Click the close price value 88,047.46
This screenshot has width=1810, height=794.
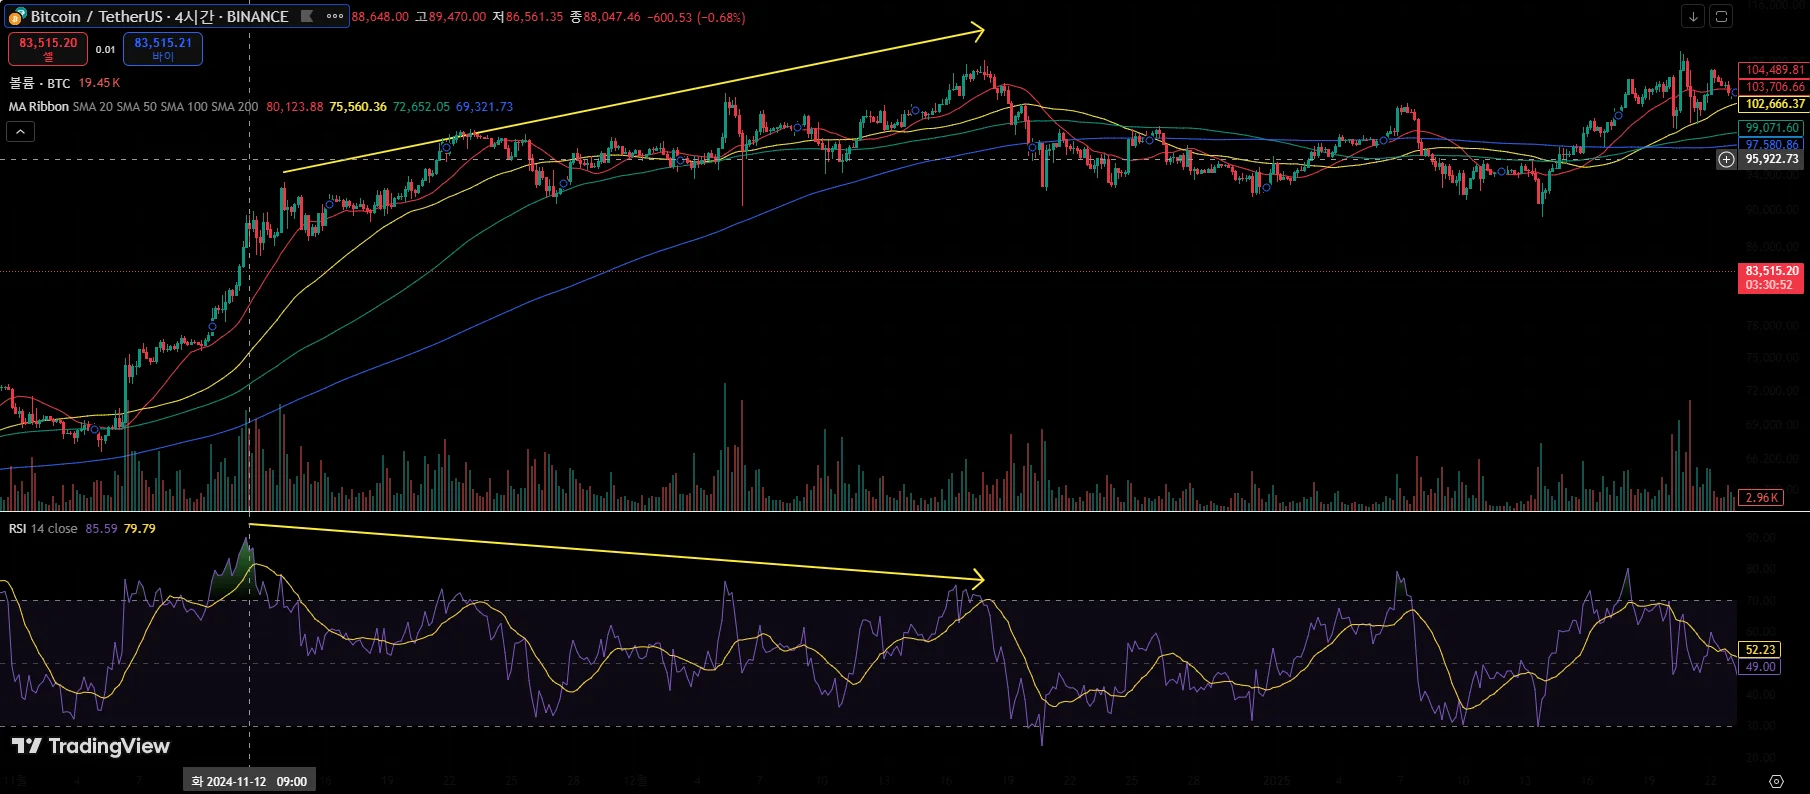coord(612,17)
